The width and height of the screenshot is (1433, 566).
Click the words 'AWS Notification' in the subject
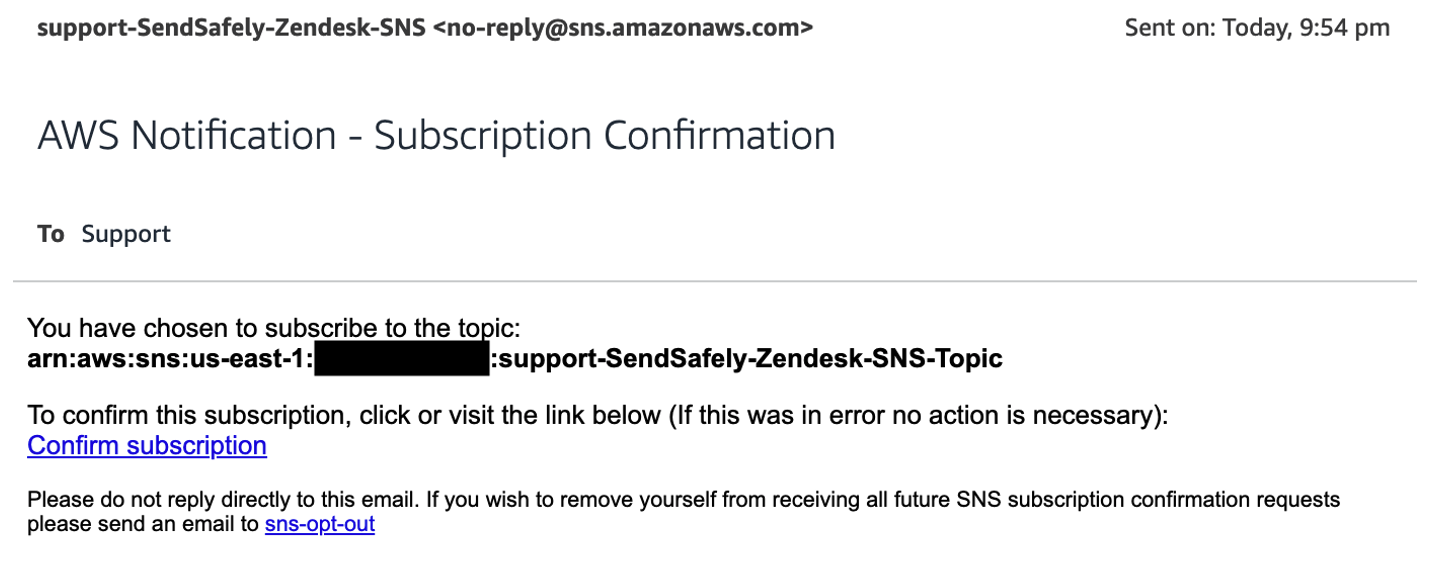tap(186, 135)
